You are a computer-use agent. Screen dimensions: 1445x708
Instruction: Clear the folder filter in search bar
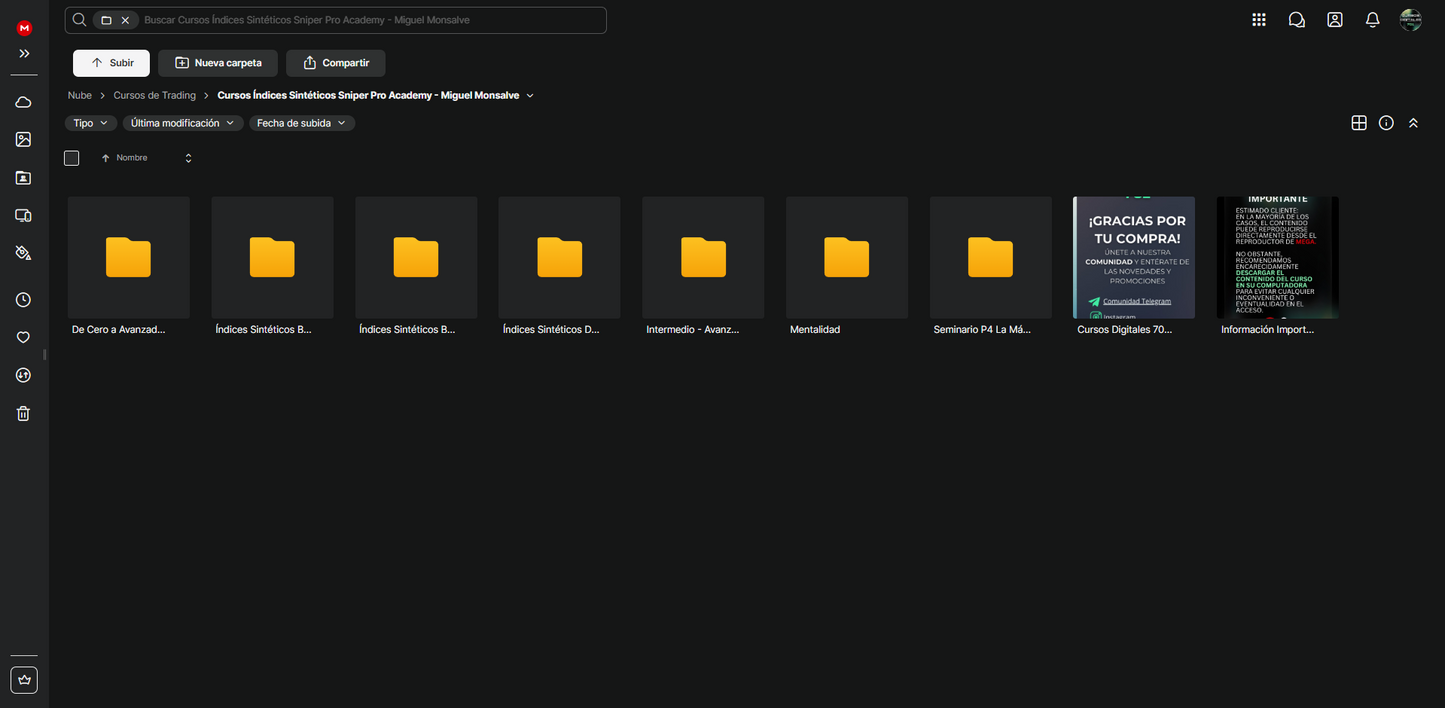point(125,20)
